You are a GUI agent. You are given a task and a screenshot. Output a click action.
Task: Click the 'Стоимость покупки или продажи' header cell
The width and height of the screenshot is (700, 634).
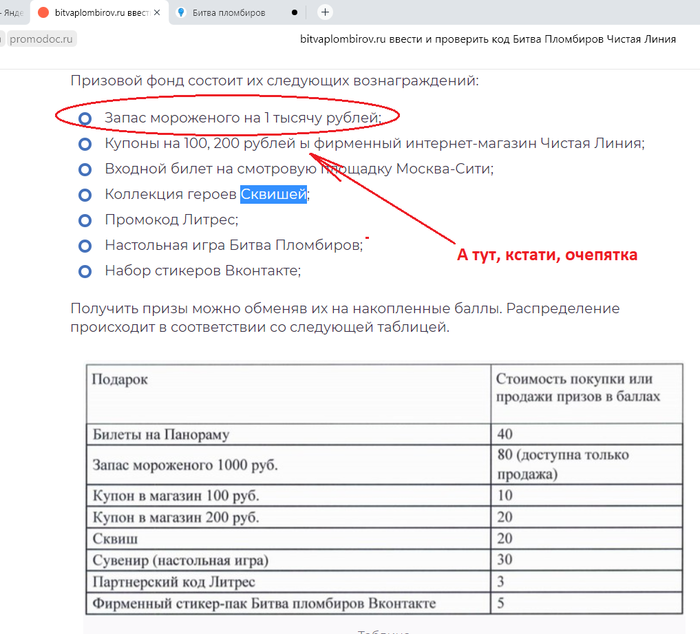pos(587,394)
